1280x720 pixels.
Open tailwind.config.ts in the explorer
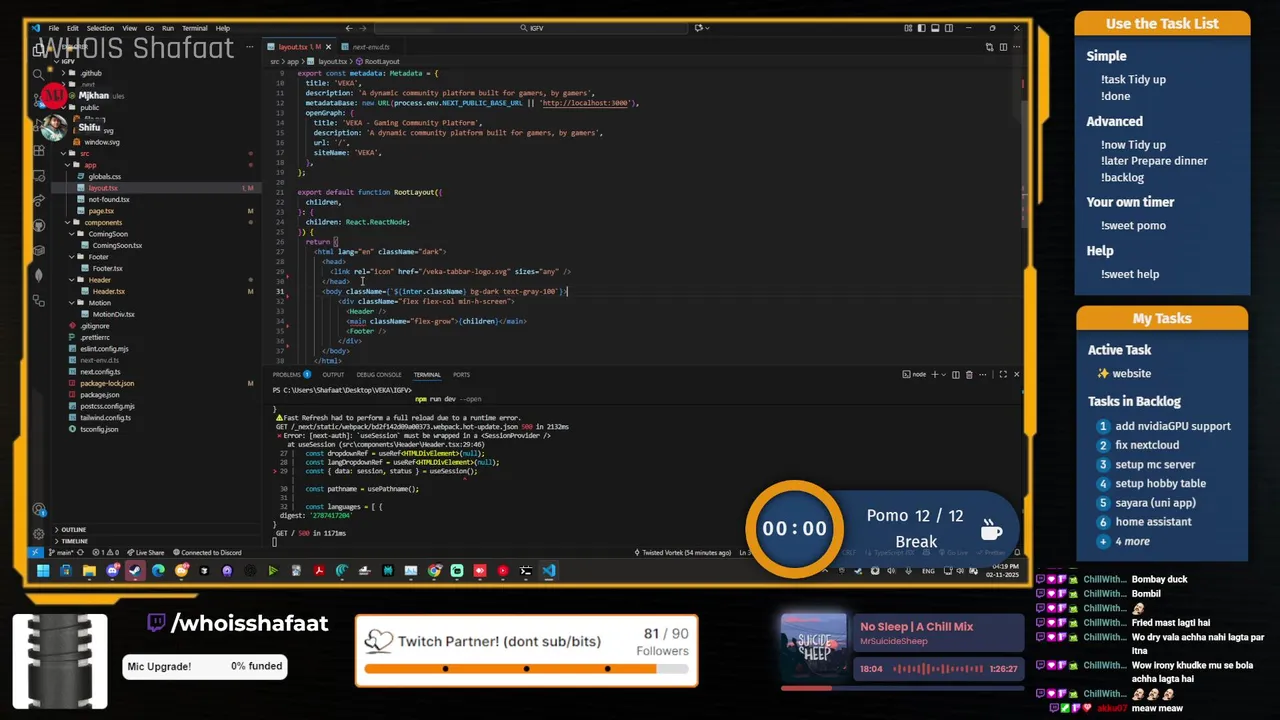point(105,418)
